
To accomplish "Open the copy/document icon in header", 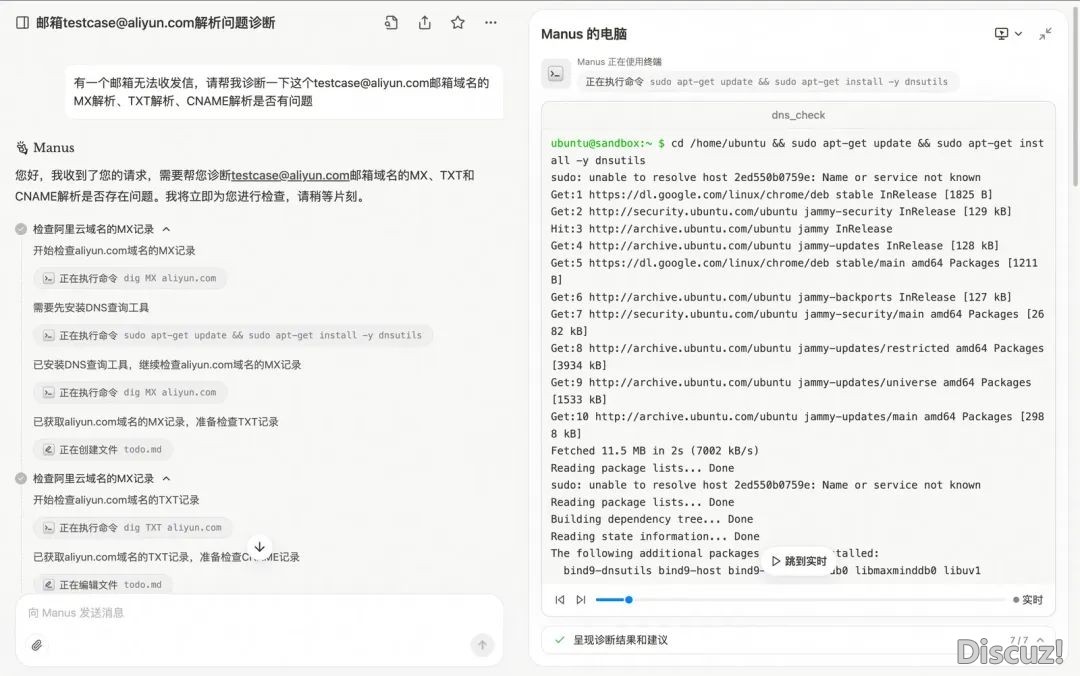I will coord(391,23).
